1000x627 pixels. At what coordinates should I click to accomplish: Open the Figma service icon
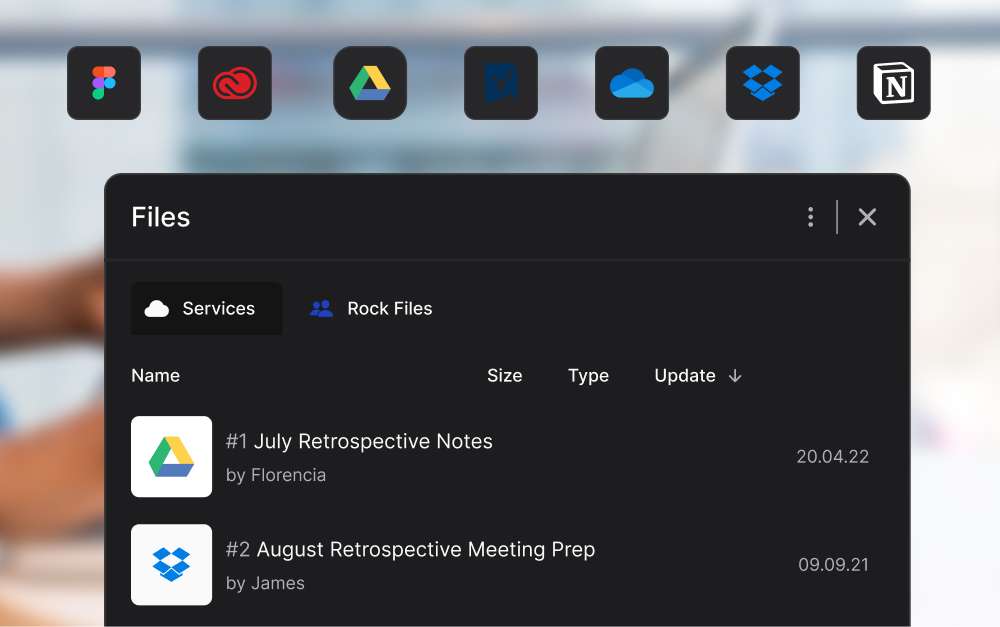[x=104, y=83]
